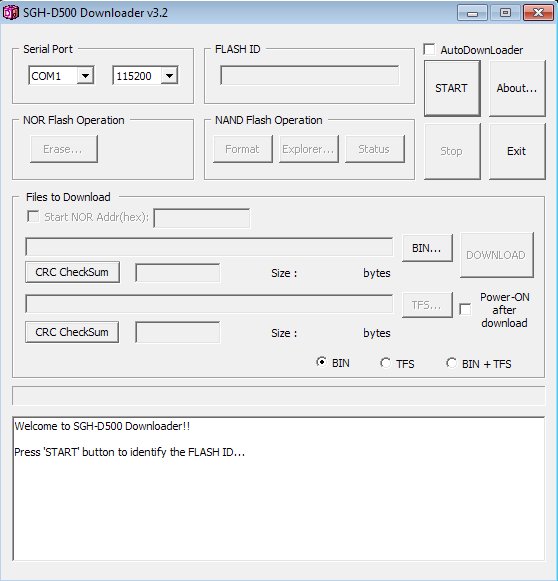
Task: Click the Stop button
Action: pos(452,151)
